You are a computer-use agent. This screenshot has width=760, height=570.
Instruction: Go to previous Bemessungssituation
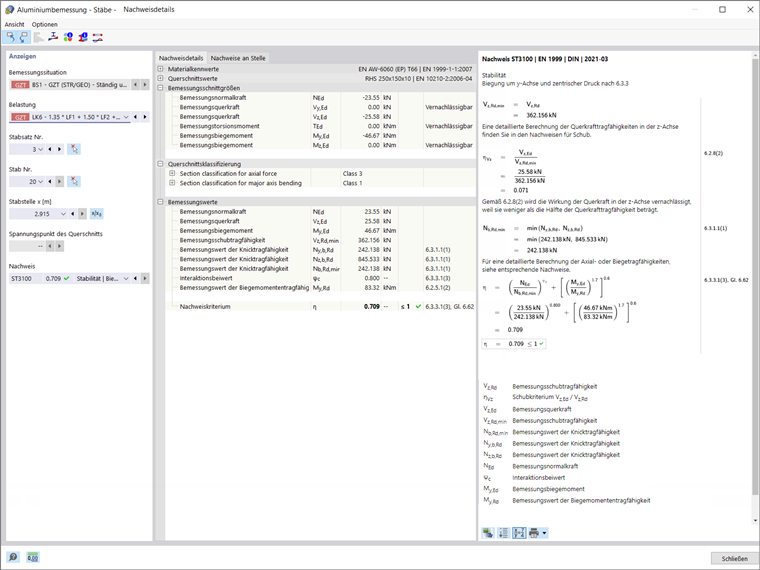[x=135, y=85]
